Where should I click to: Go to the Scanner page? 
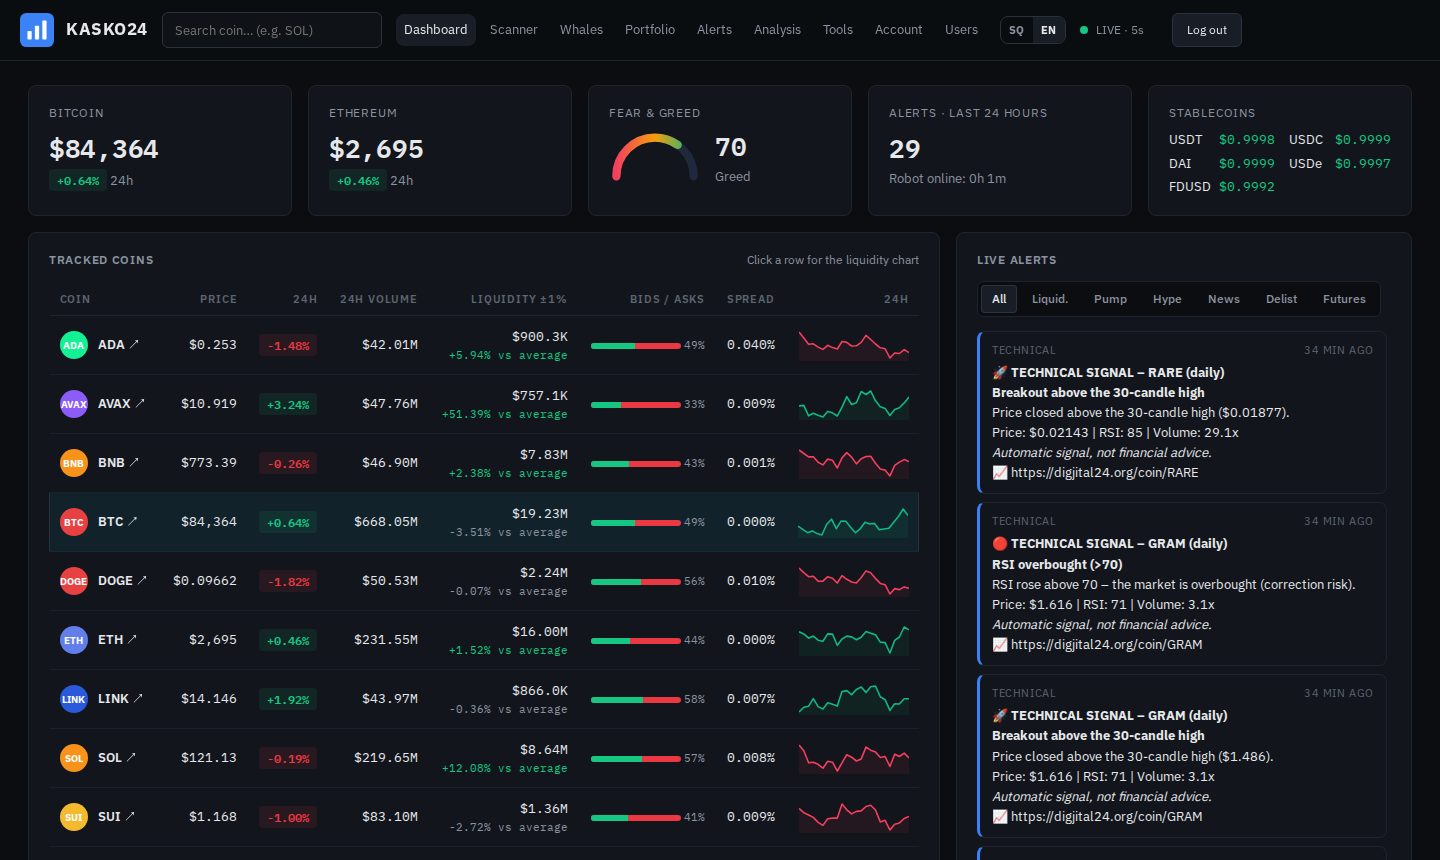[x=514, y=30]
